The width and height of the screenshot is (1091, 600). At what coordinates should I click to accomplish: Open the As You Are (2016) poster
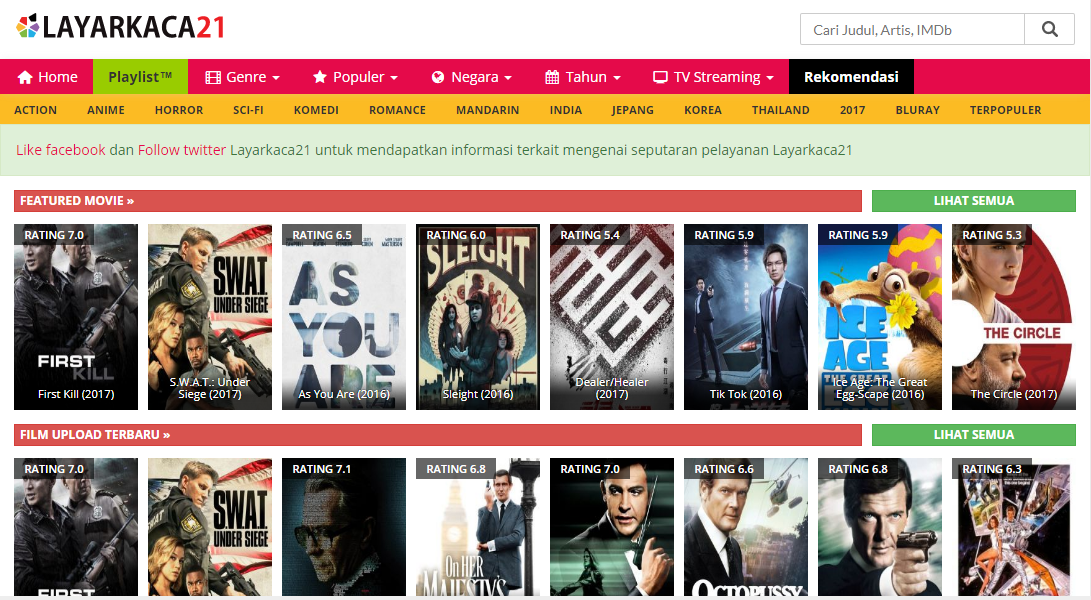pos(344,317)
